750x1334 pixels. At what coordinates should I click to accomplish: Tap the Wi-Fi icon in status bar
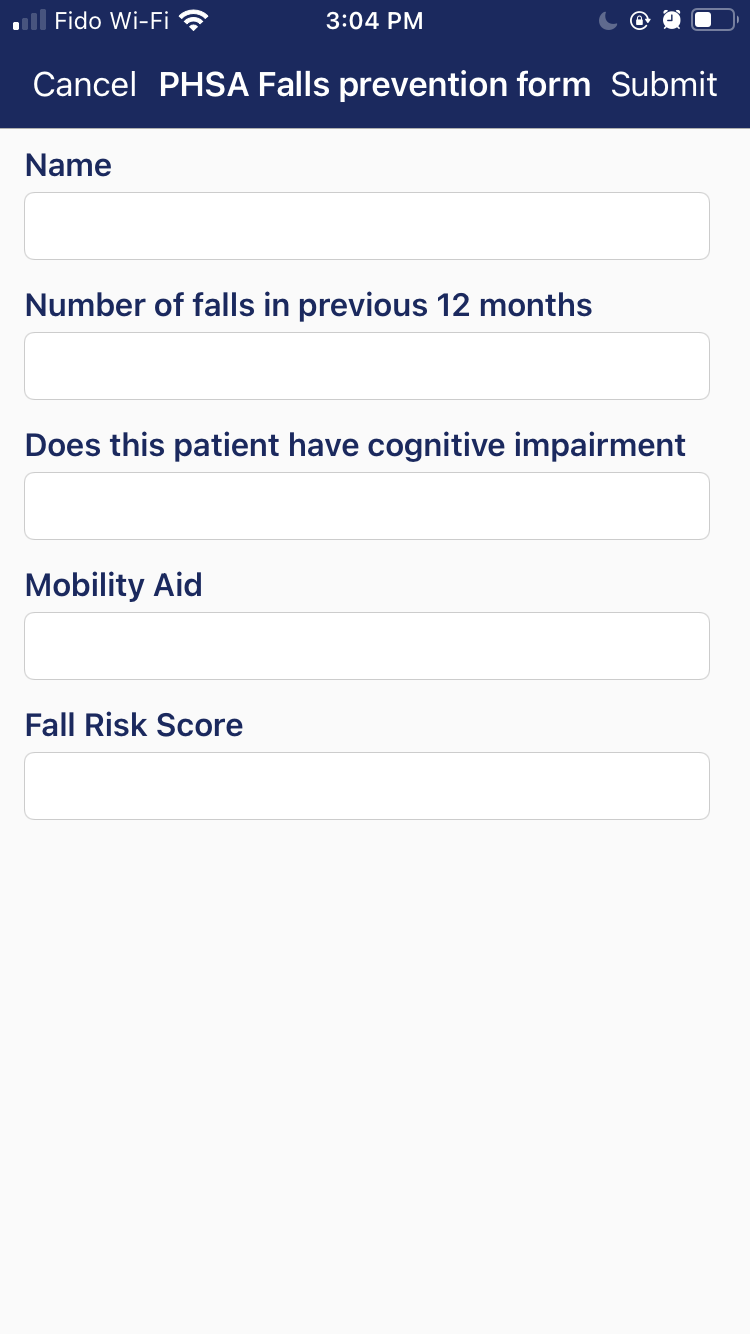(193, 21)
